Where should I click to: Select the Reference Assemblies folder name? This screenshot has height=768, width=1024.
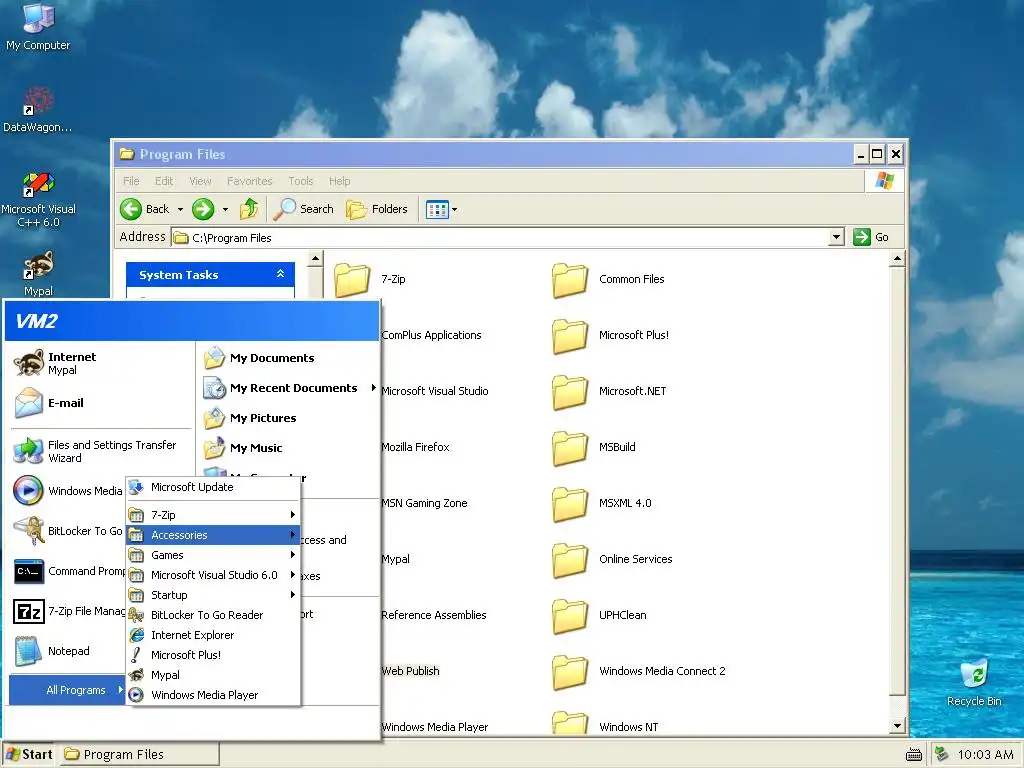point(434,615)
